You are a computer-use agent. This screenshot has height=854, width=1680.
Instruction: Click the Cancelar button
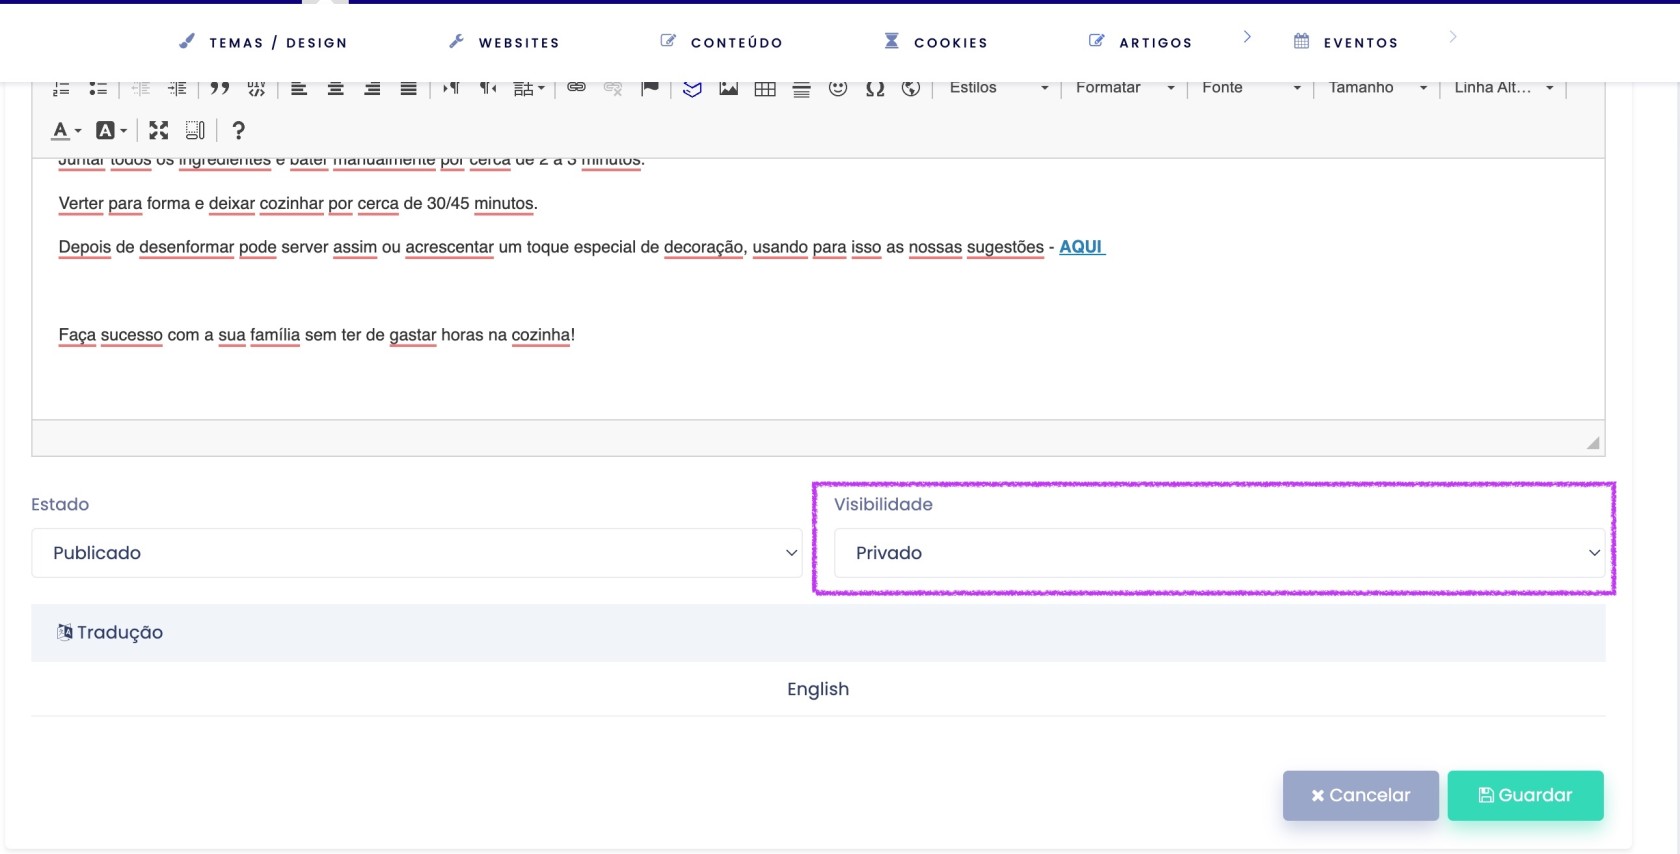tap(1361, 795)
